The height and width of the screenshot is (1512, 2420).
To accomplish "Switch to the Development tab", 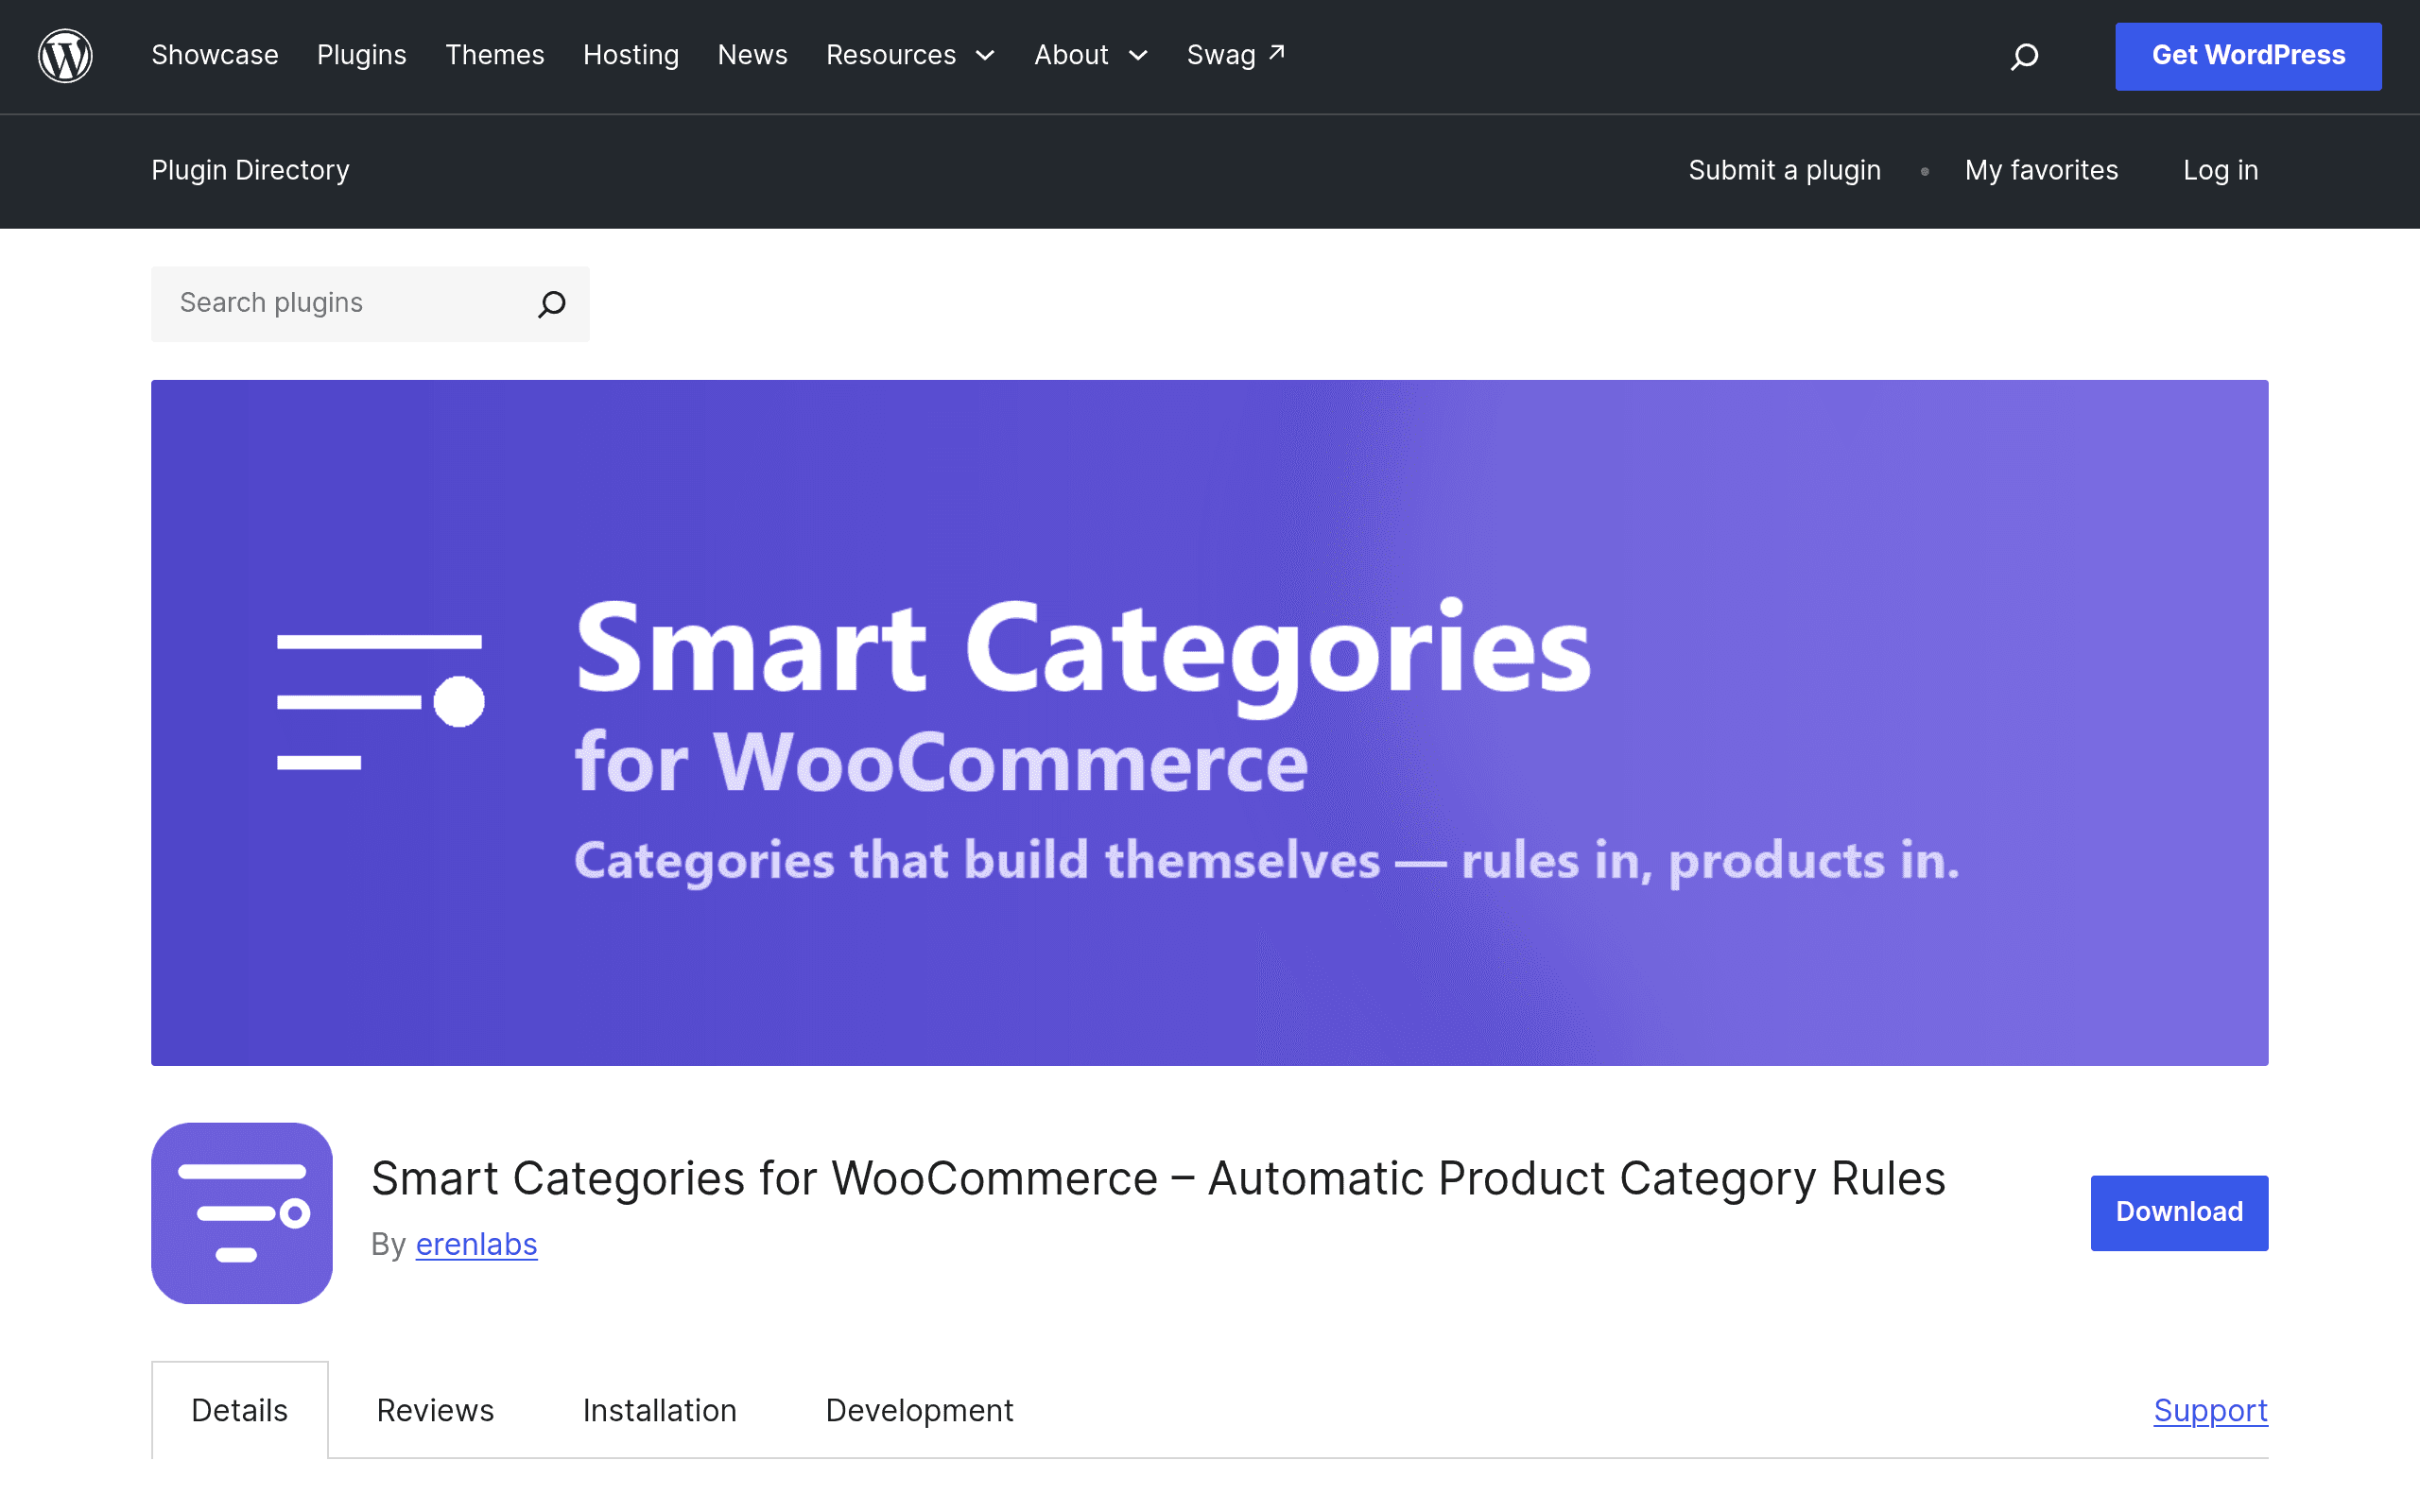I will pos(919,1410).
